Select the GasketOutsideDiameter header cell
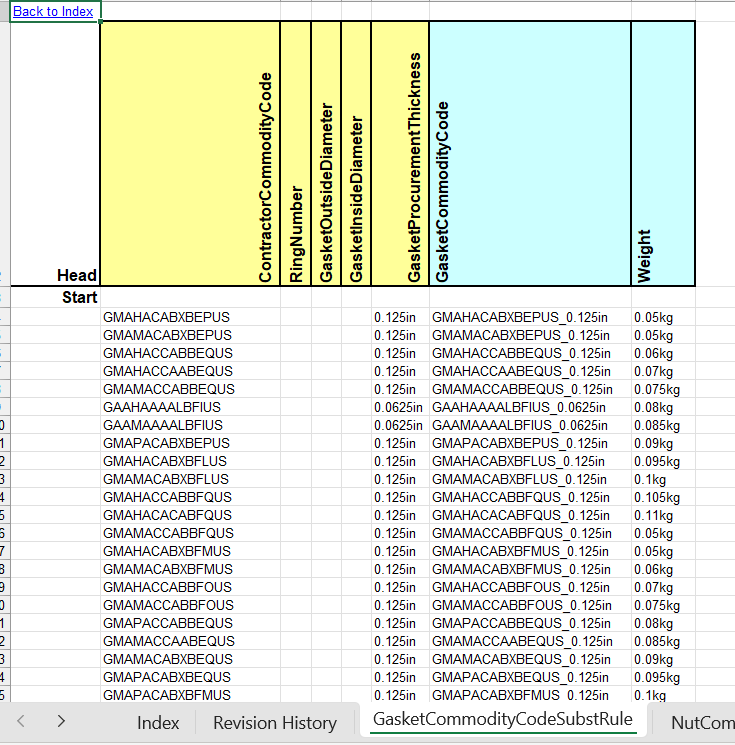 (x=326, y=153)
